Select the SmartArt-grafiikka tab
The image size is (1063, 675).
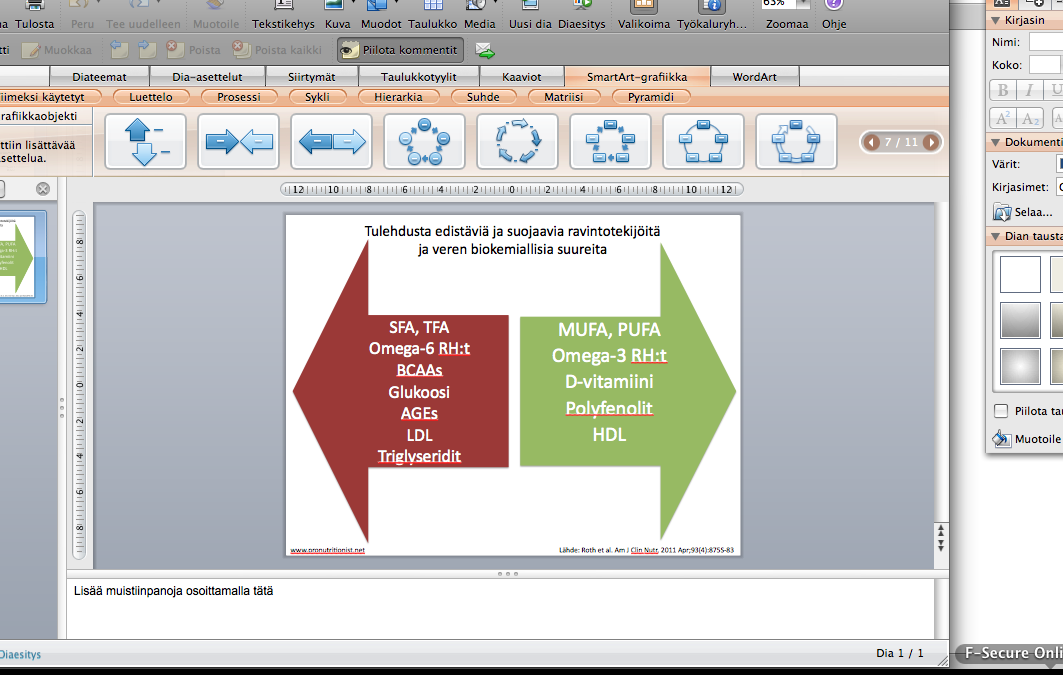pyautogui.click(x=637, y=77)
